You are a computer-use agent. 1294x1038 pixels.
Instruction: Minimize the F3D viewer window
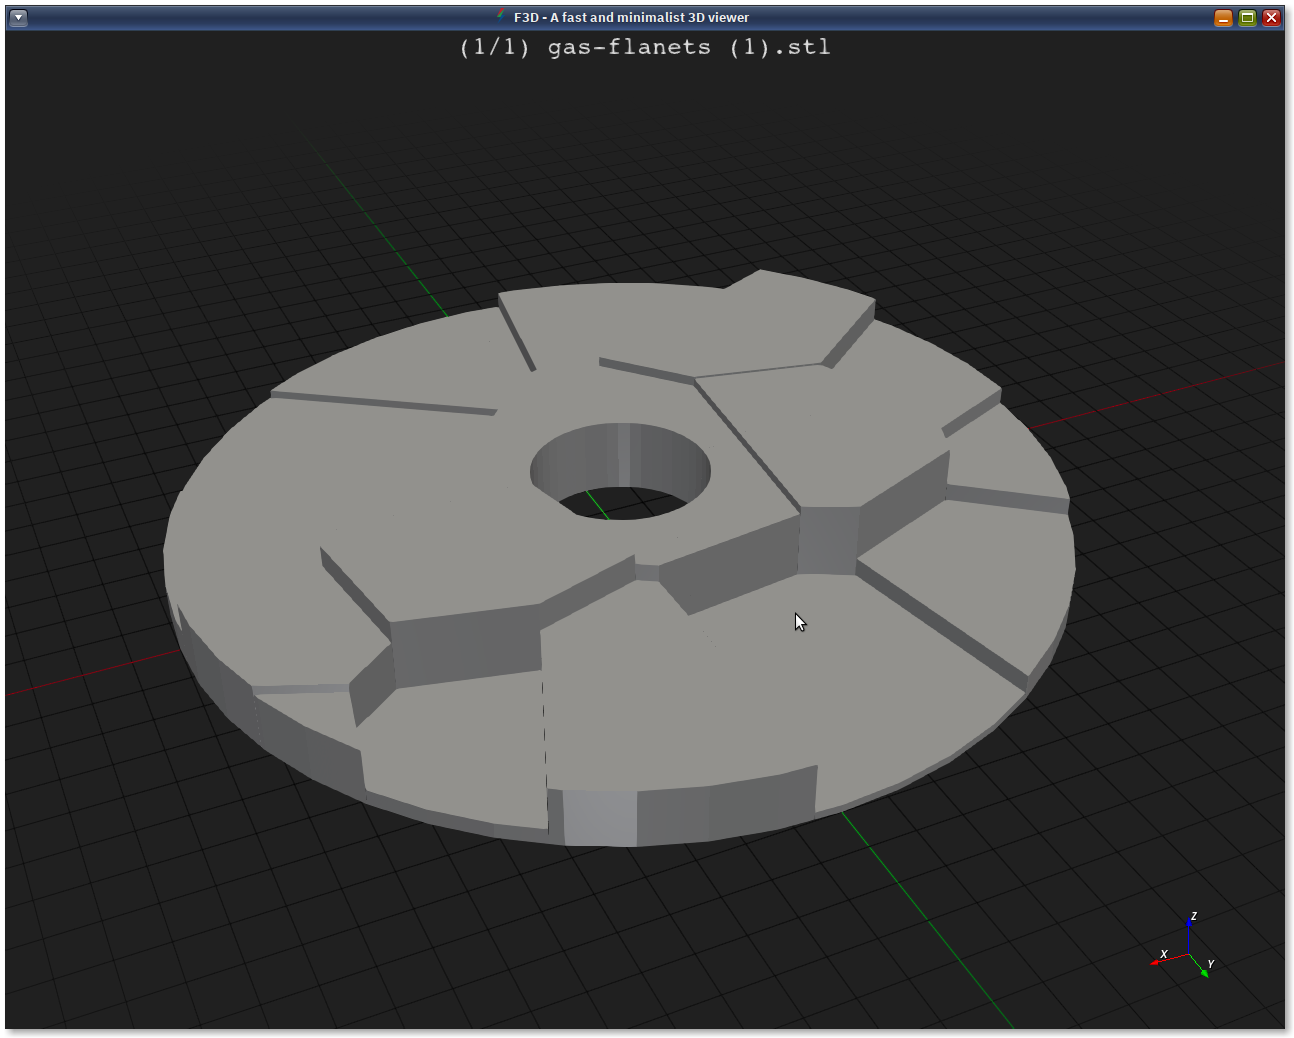pyautogui.click(x=1223, y=17)
